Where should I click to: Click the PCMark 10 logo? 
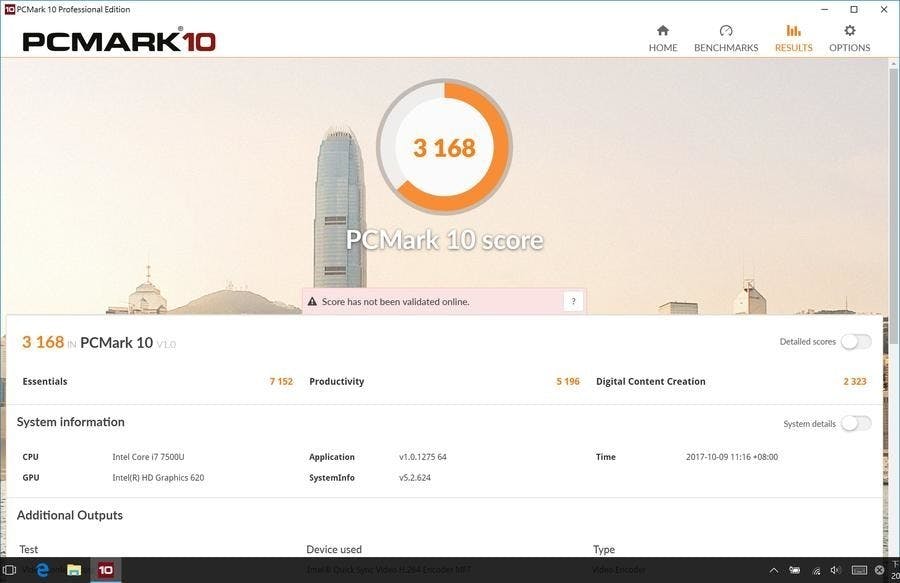click(x=119, y=41)
